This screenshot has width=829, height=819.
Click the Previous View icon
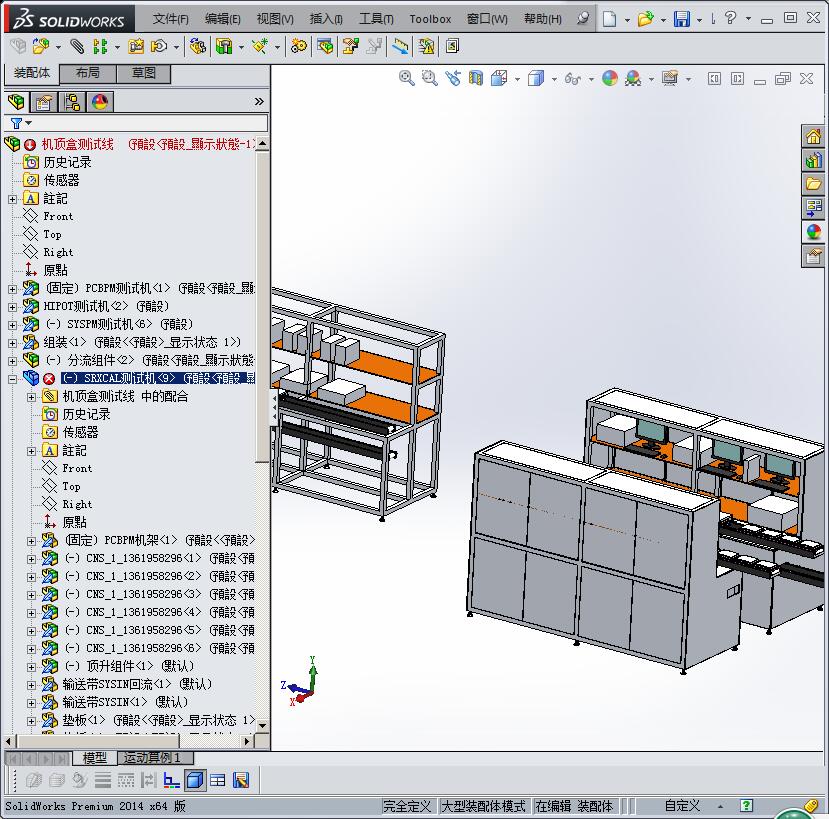click(453, 79)
